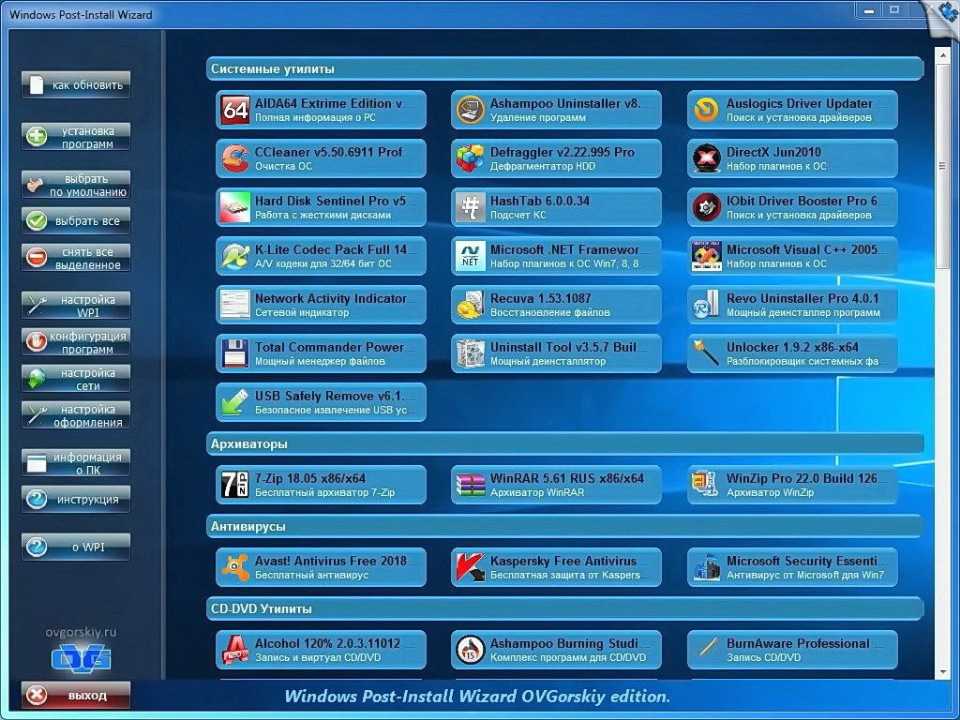Image resolution: width=960 pixels, height=720 pixels.
Task: Click the 'BurnAware Professional' entry text
Action: tap(798, 643)
